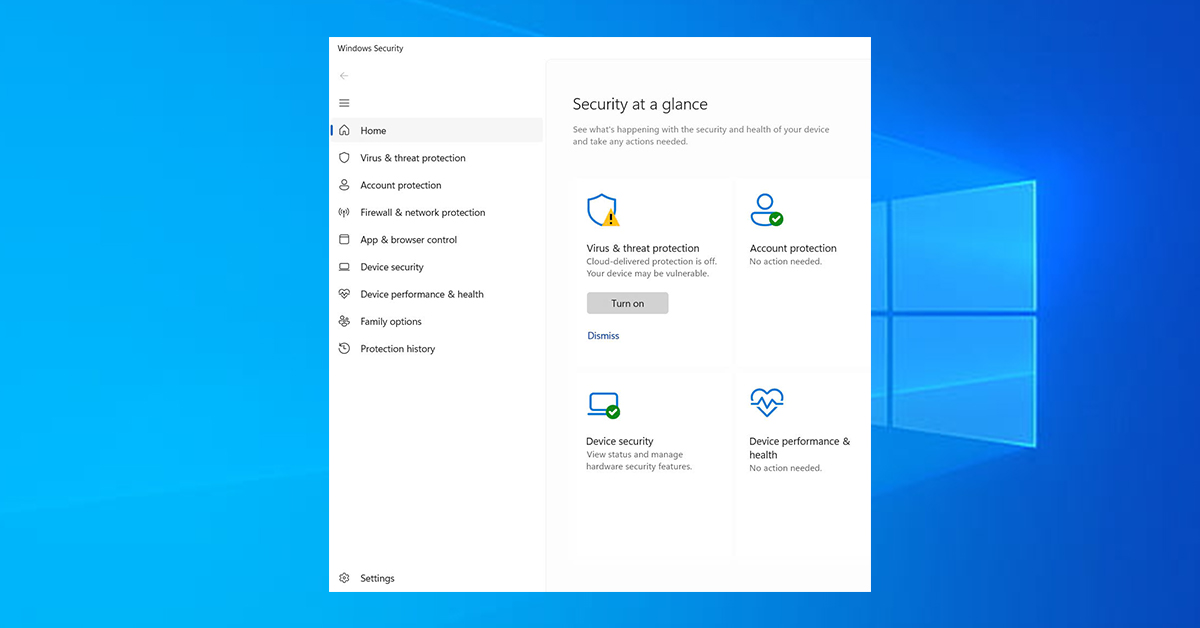This screenshot has height=628, width=1200.
Task: Toggle the hamburger navigation menu
Action: pos(344,103)
